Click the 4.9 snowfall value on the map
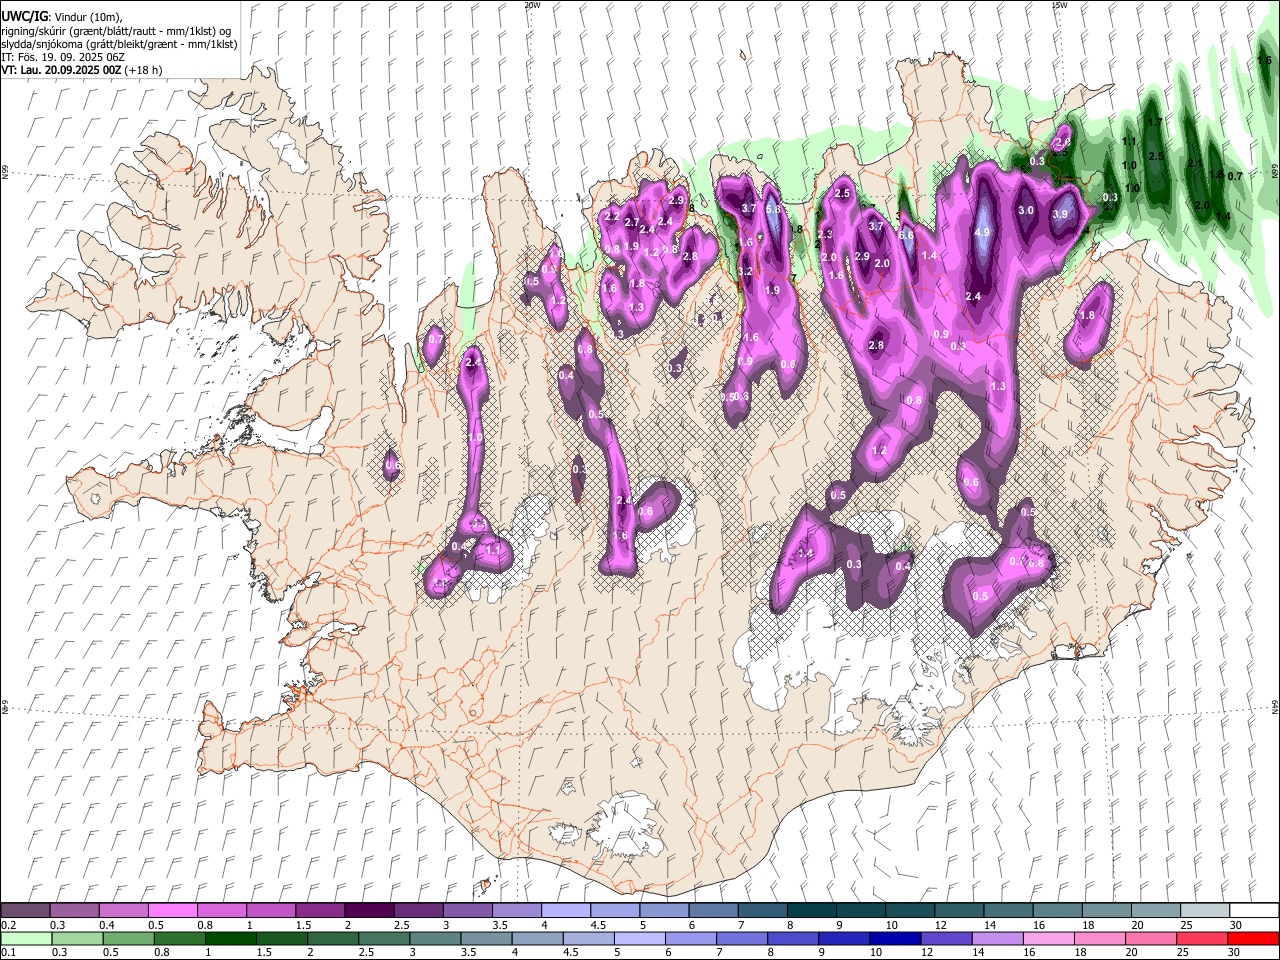Image resolution: width=1280 pixels, height=960 pixels. (982, 232)
